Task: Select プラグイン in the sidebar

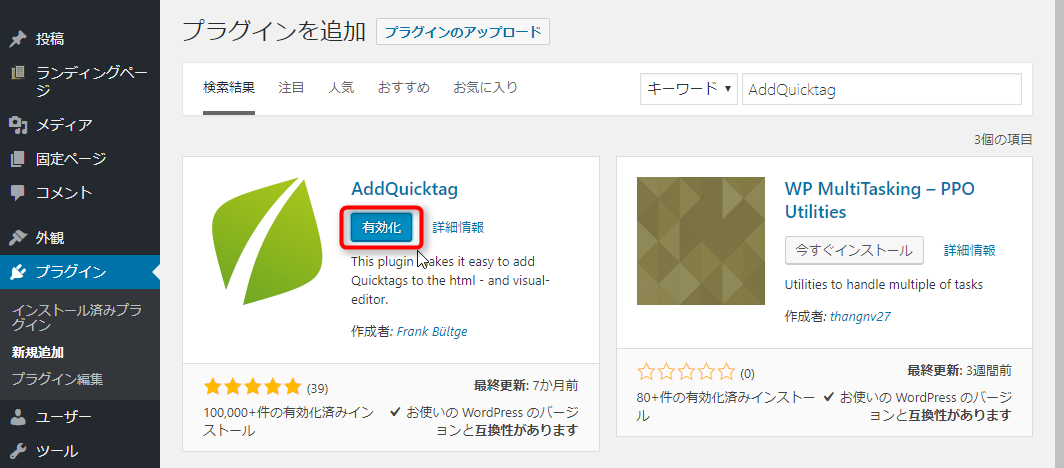Action: pos(80,272)
